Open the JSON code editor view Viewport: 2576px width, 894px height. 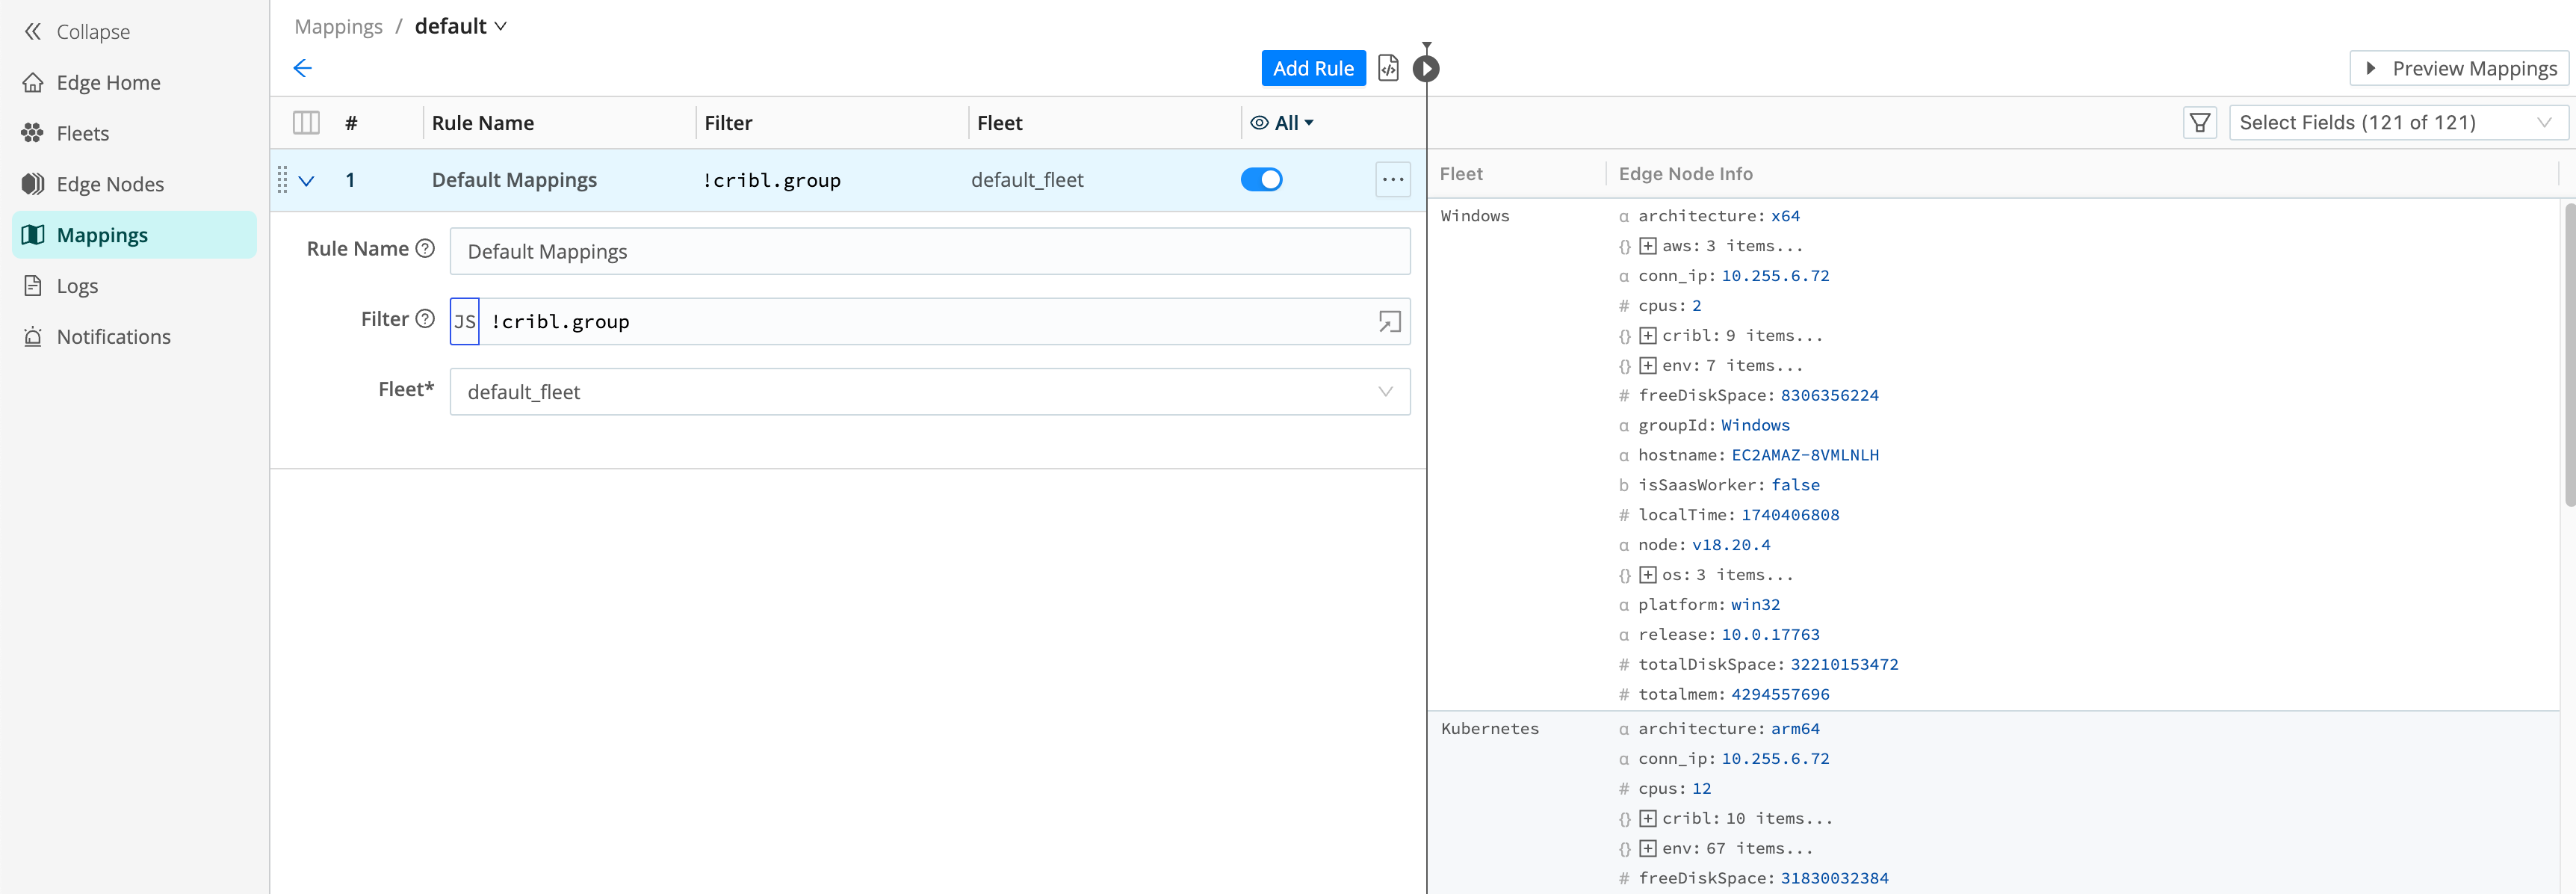[1388, 68]
